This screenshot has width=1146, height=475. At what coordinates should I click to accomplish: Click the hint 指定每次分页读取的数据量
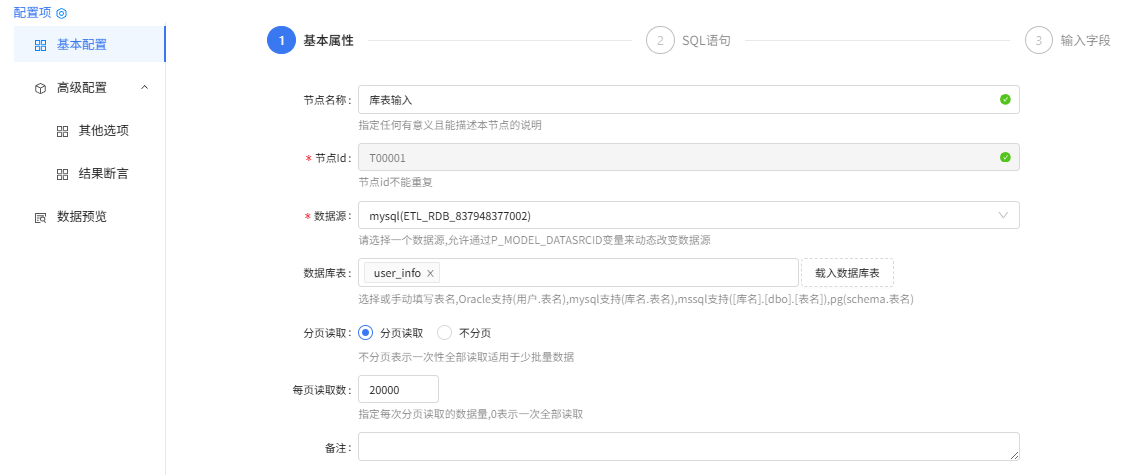click(471, 414)
